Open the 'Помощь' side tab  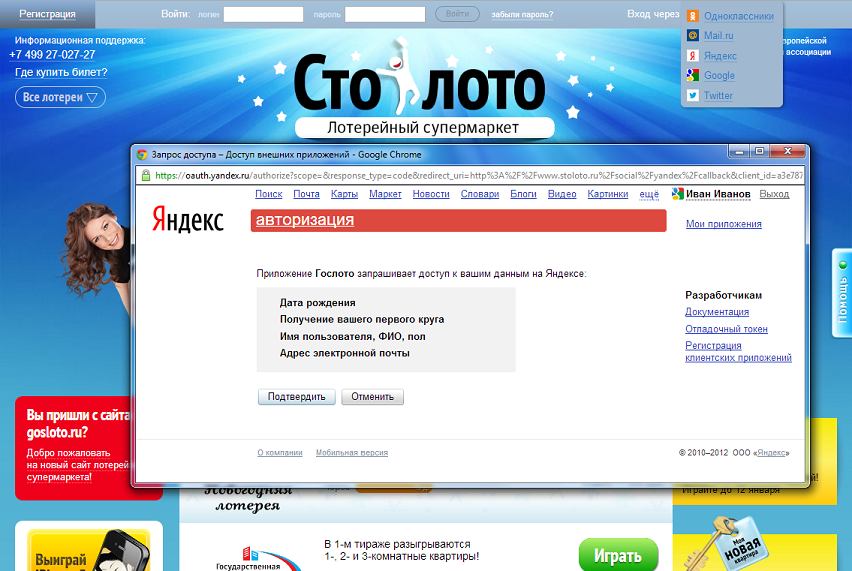pyautogui.click(x=842, y=293)
